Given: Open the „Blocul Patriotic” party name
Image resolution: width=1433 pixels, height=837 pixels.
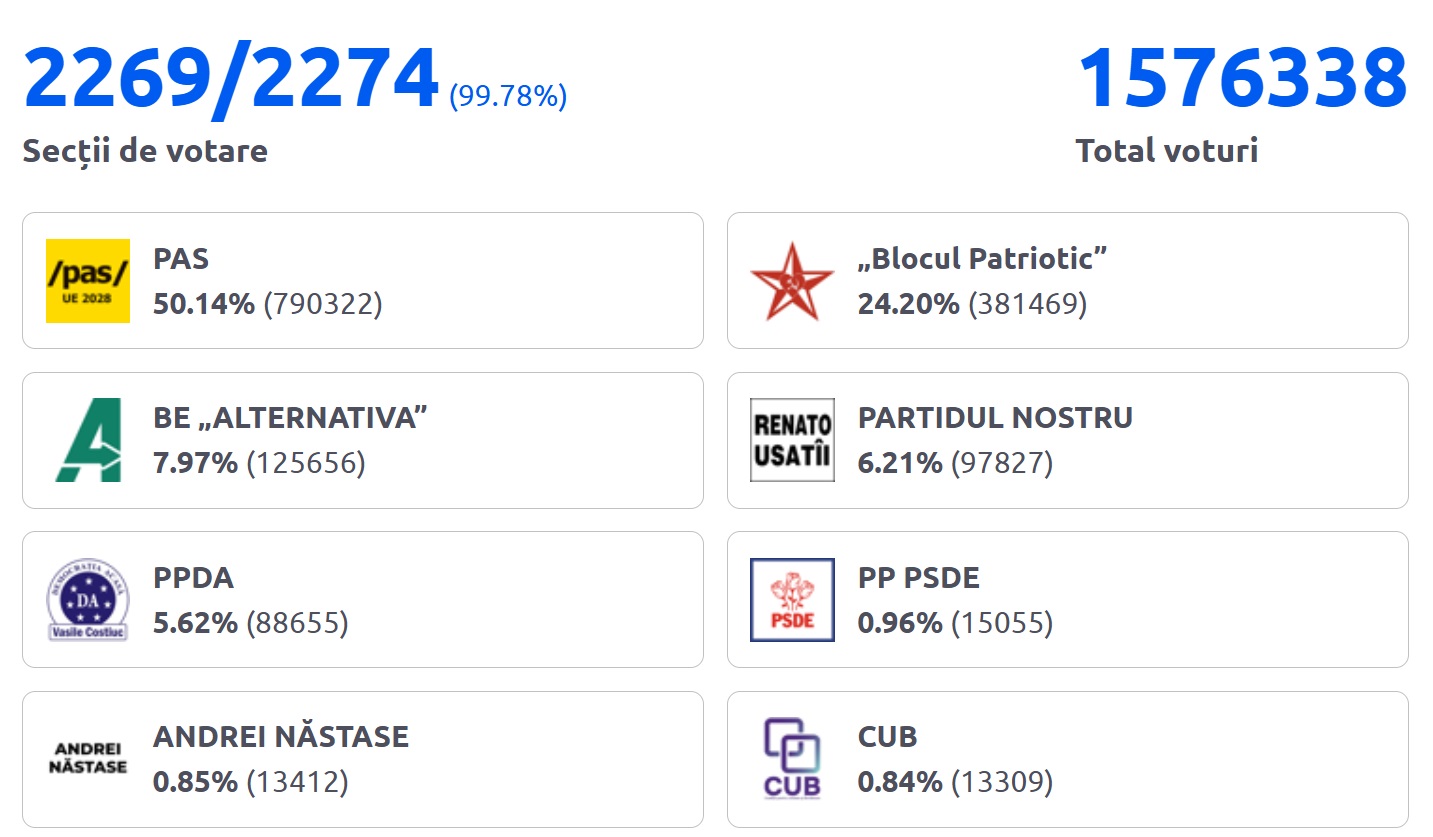Looking at the screenshot, I should (982, 259).
